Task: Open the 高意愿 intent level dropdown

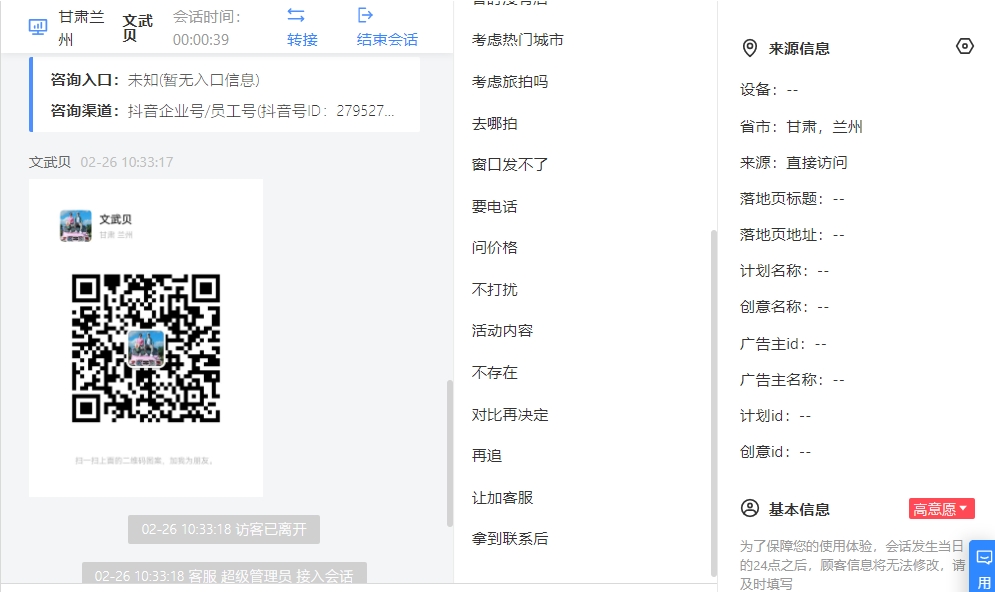Action: (941, 509)
